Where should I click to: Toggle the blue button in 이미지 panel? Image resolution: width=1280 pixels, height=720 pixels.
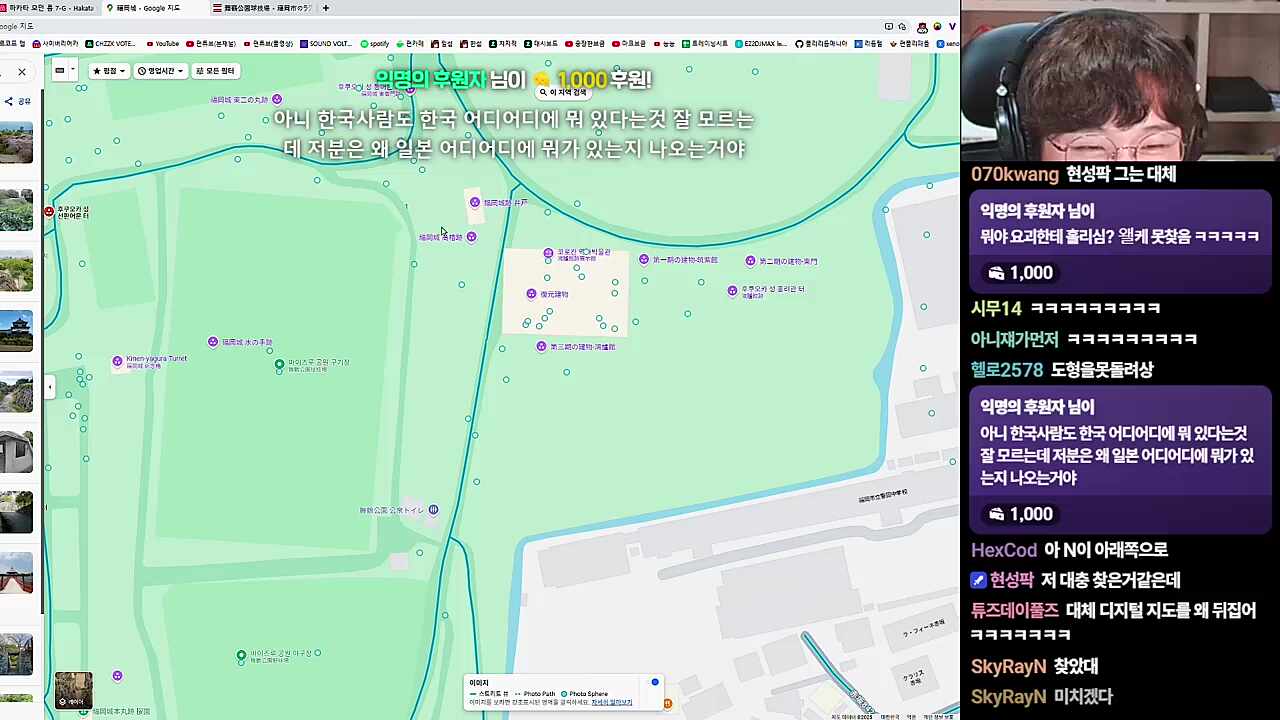pos(655,682)
